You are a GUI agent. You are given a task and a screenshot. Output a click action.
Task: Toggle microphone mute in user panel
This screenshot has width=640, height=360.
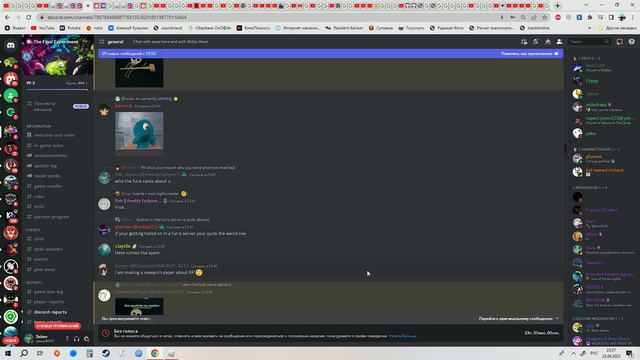point(67,339)
